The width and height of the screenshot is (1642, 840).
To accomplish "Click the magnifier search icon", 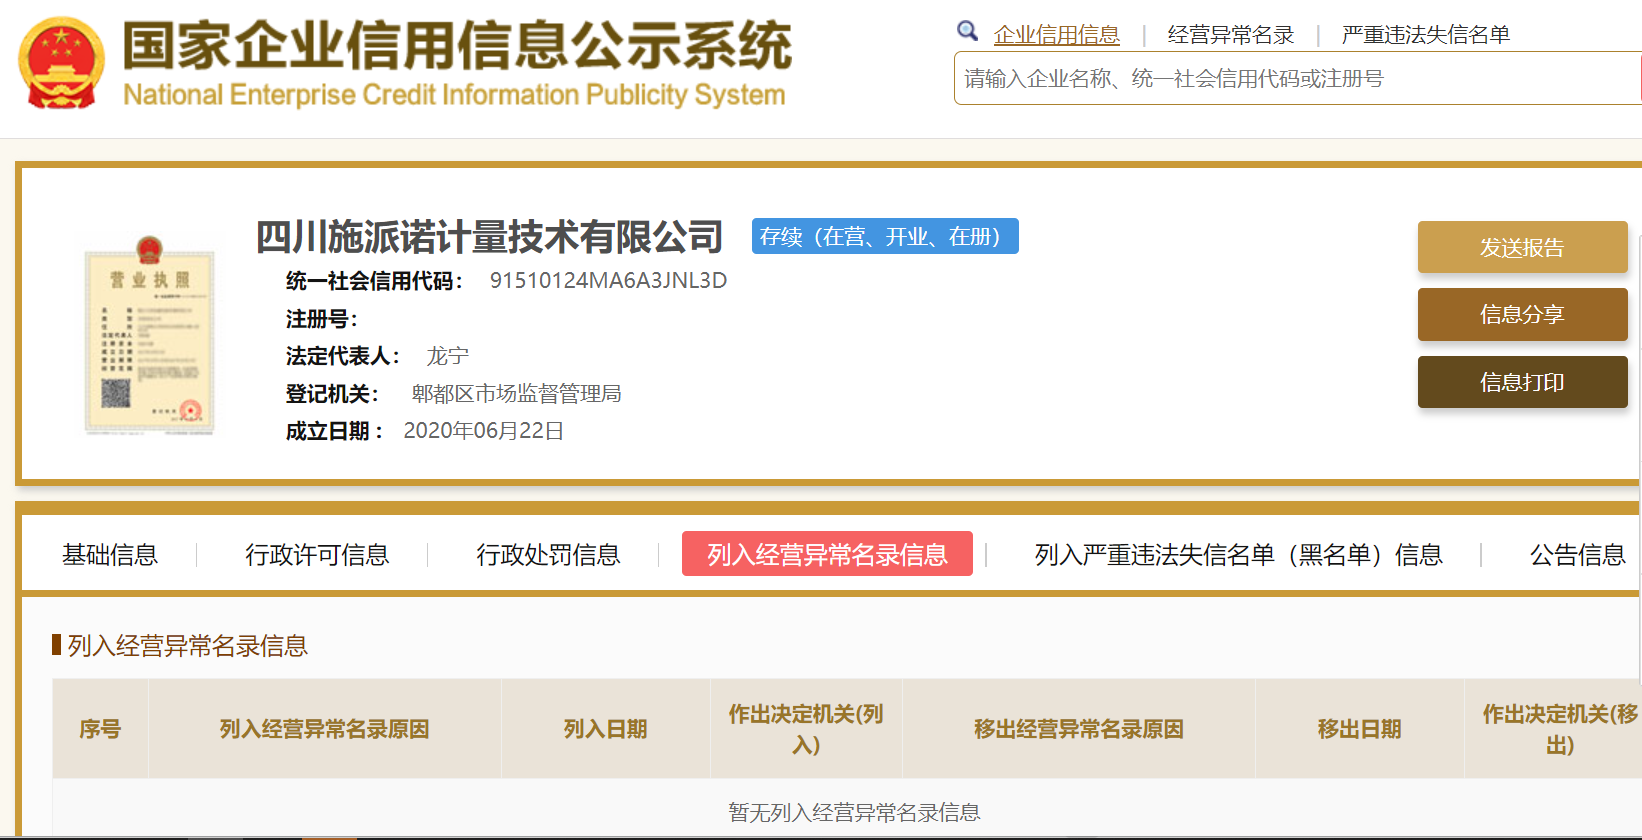I will pos(967,31).
